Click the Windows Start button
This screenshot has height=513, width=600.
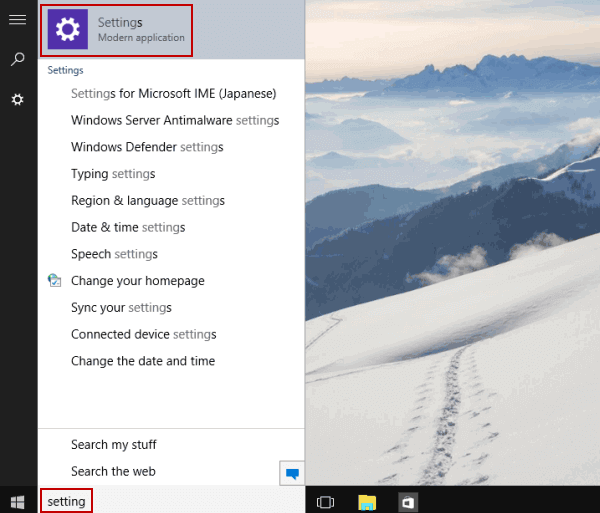18,502
